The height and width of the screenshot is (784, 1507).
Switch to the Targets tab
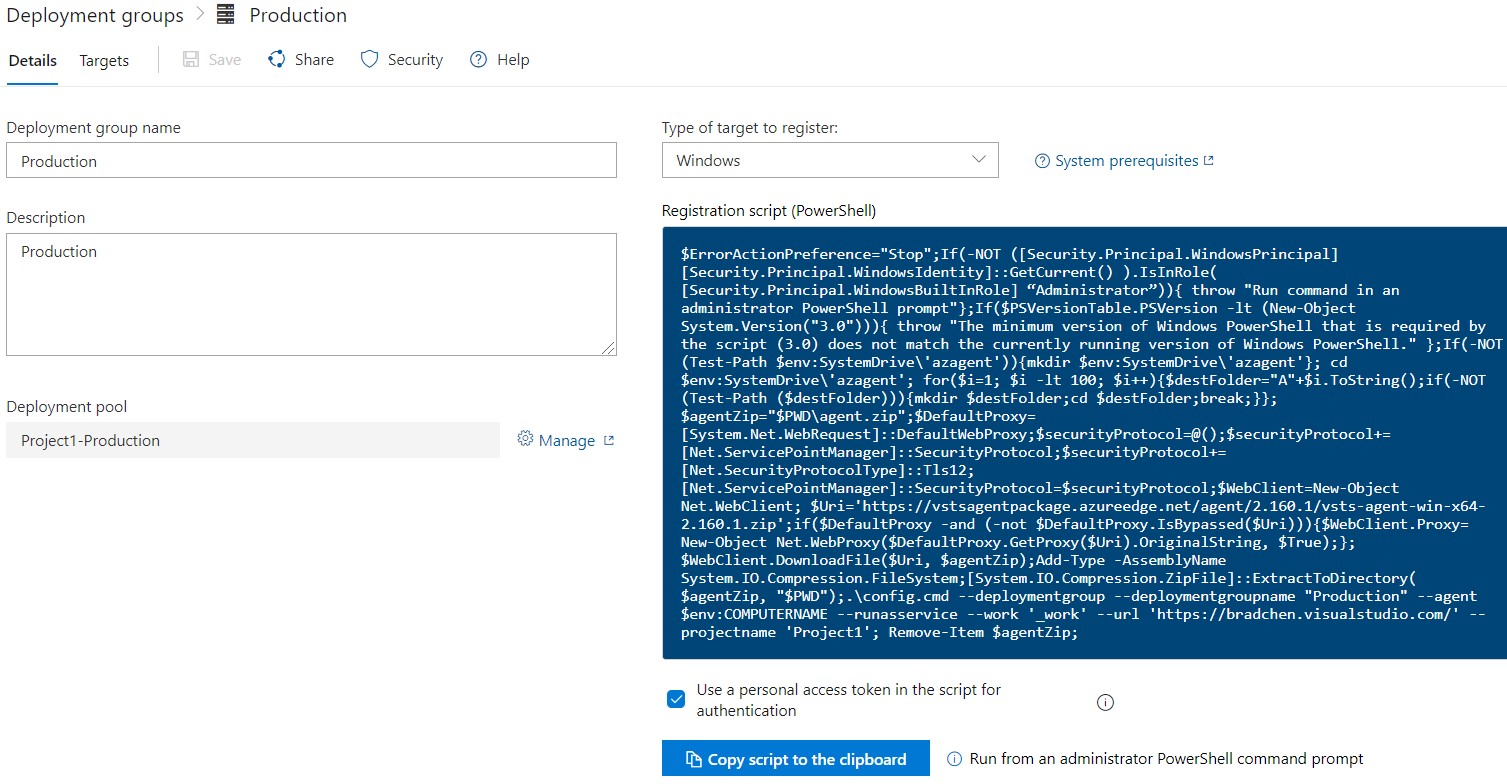pyautogui.click(x=103, y=60)
